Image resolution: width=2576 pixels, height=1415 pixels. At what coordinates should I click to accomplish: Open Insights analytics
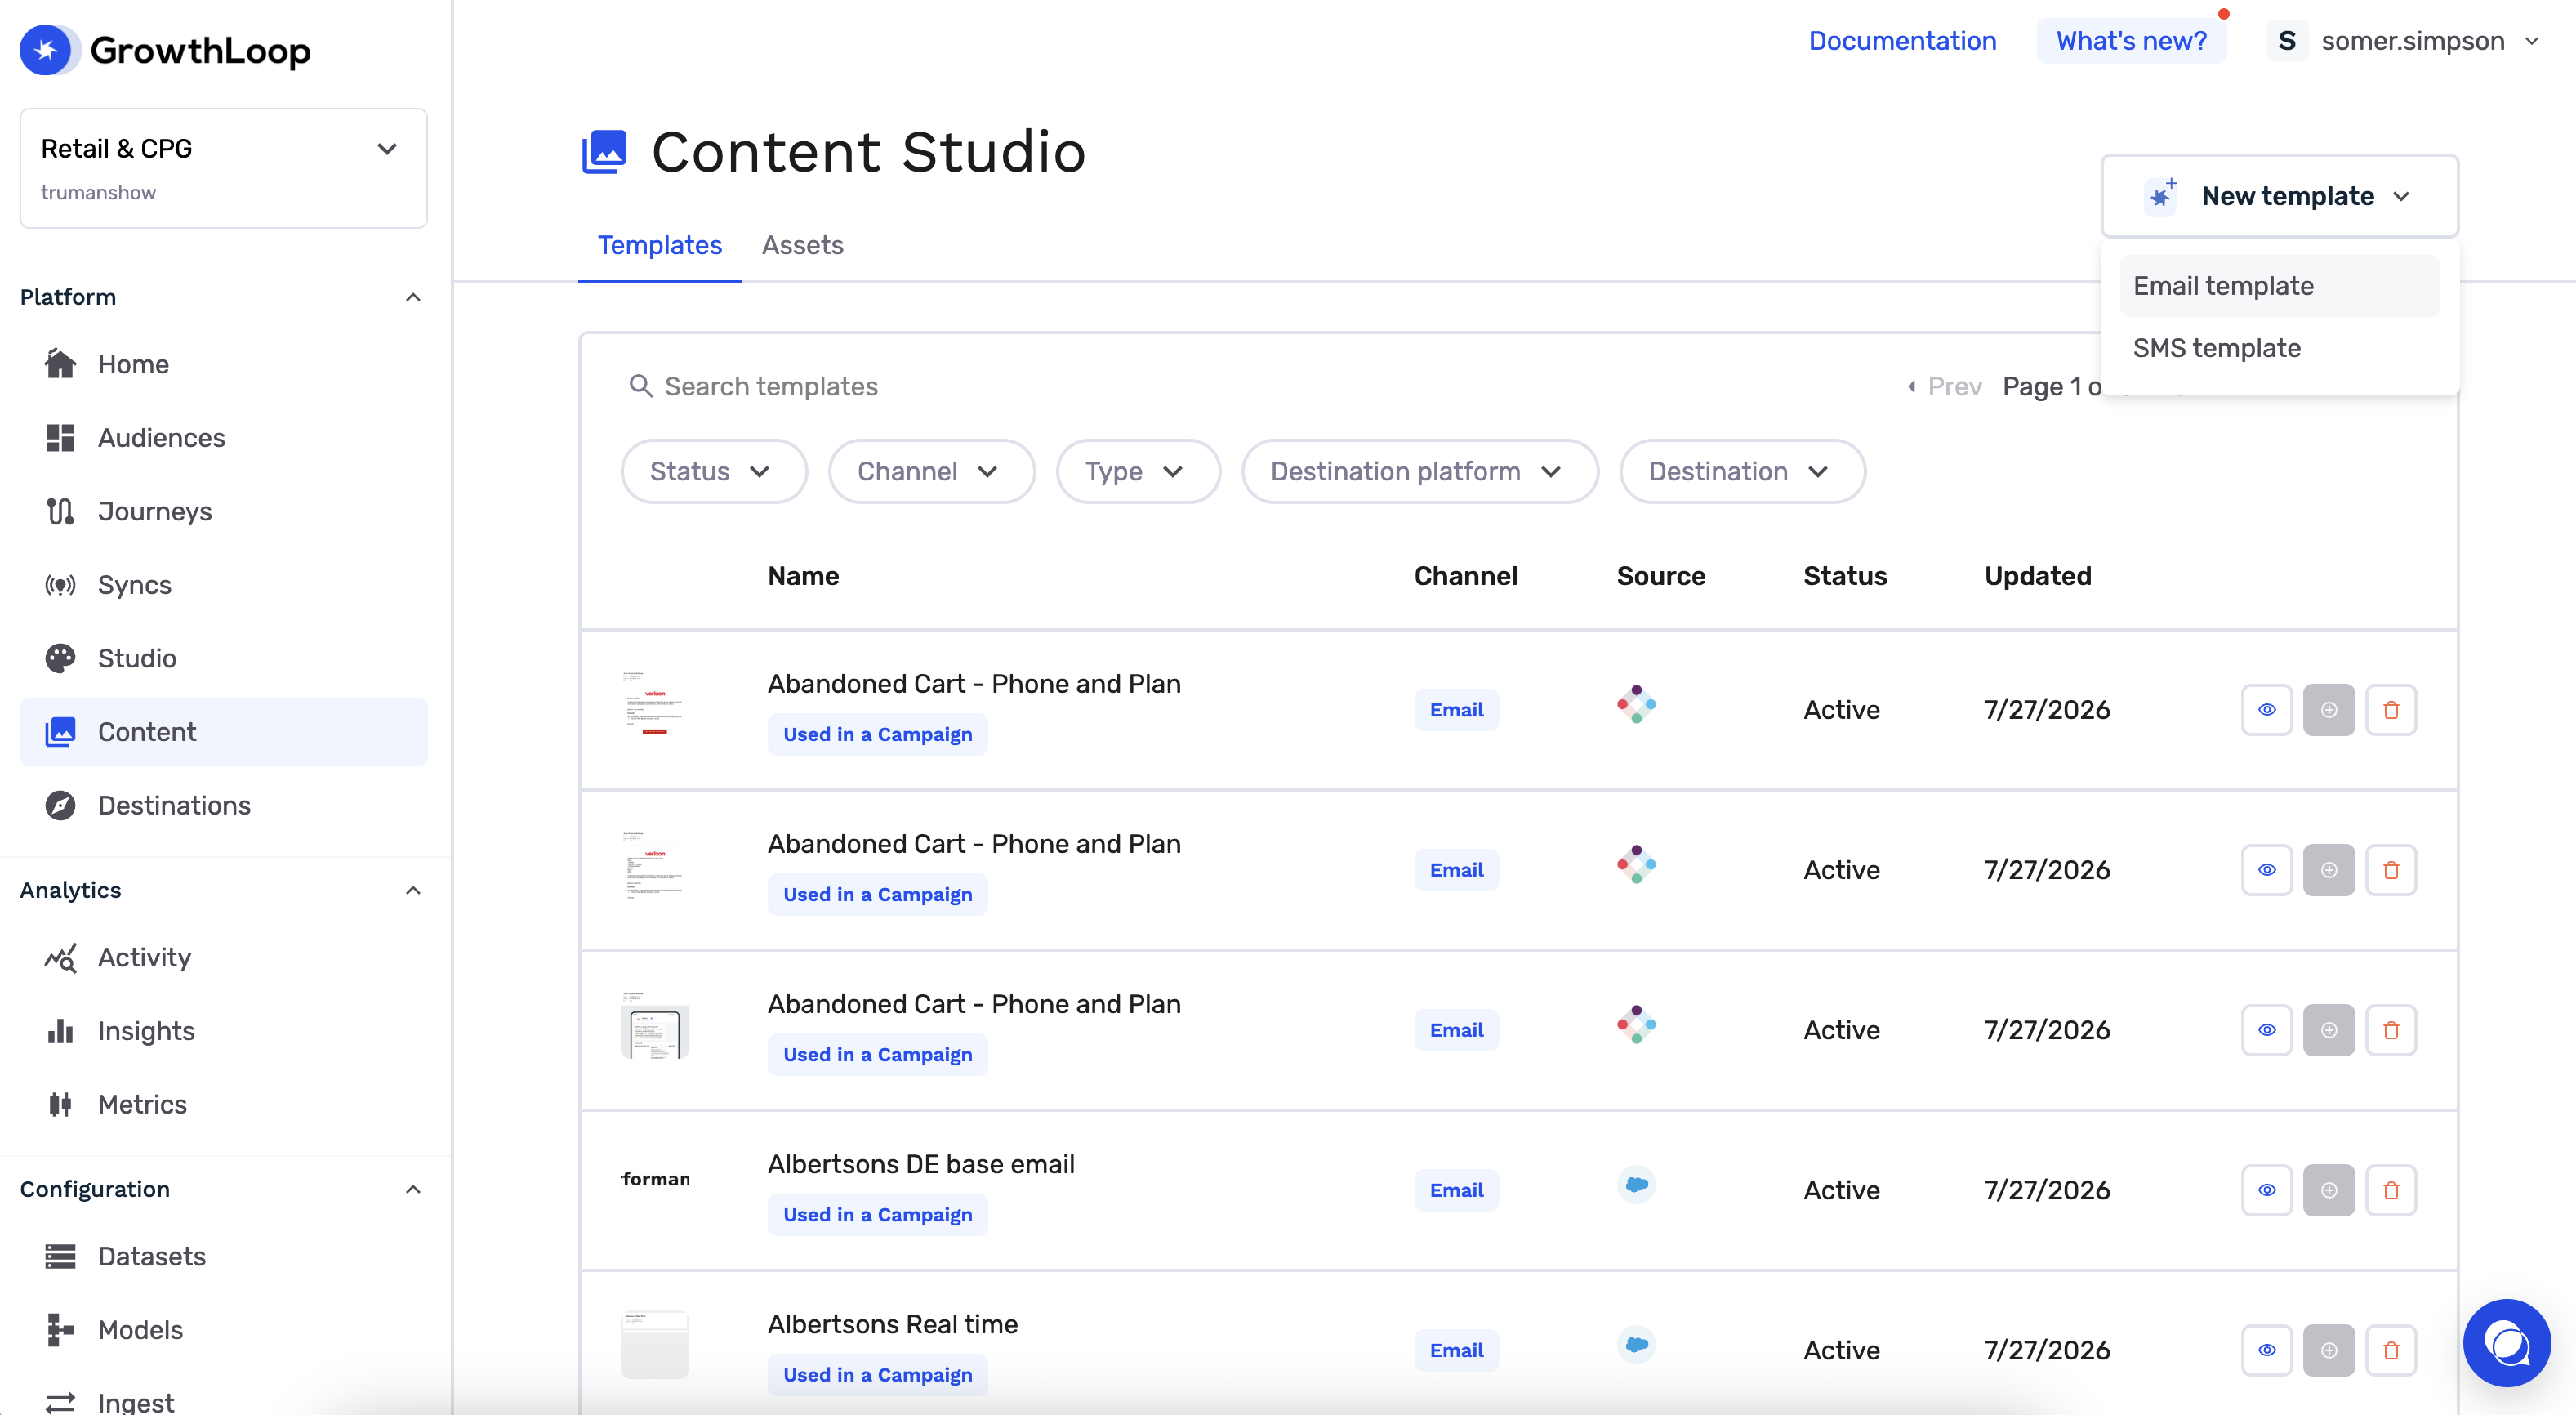(145, 1031)
